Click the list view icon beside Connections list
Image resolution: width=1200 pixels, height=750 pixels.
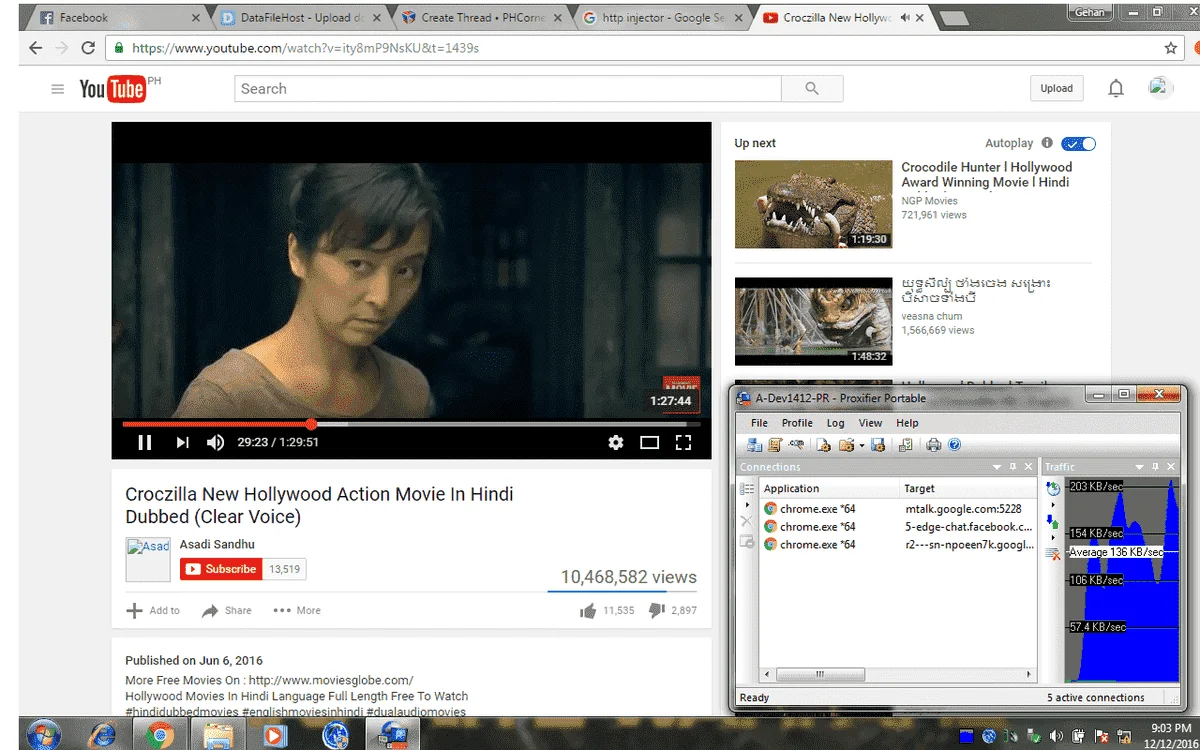(747, 489)
